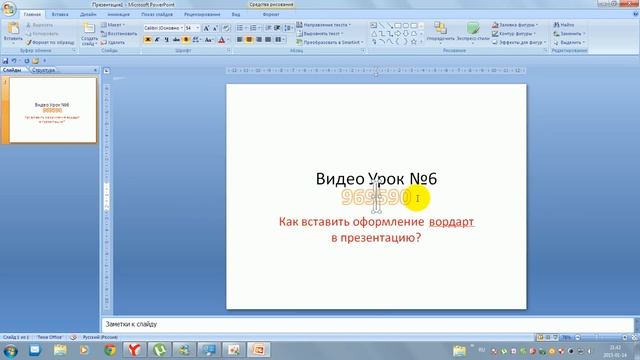Open Shape Fill (Заливка фигуры)
Image resolution: width=640 pixels, height=360 pixels.
[x=515, y=25]
